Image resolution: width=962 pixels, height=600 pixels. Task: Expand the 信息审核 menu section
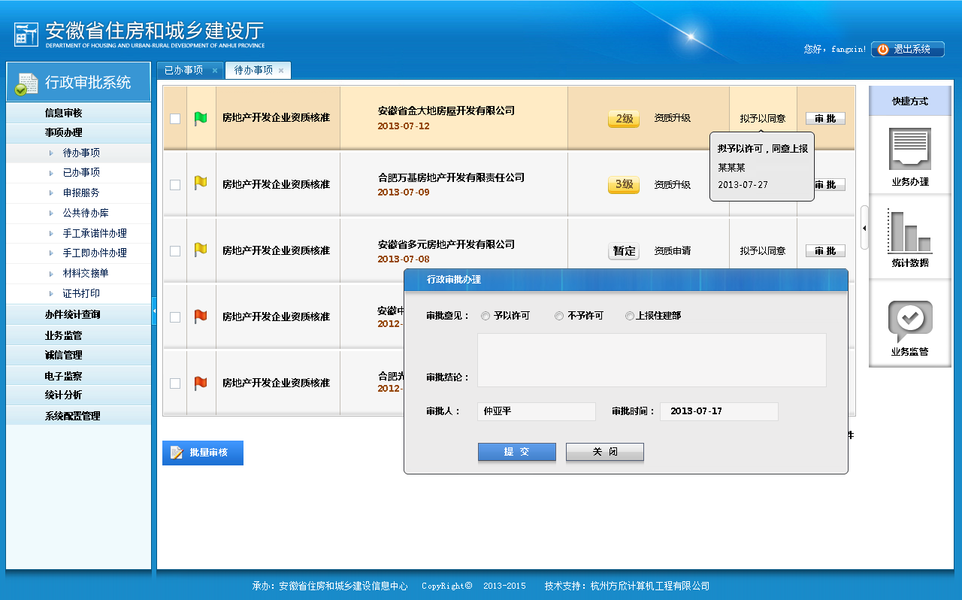click(x=79, y=113)
